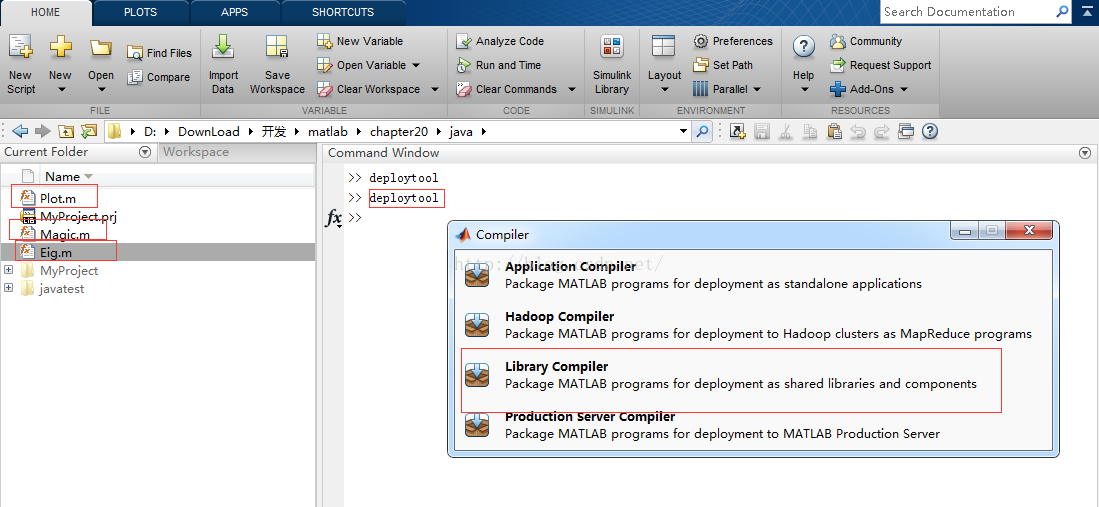Click the Compare files button
Screen dimensions: 1099x507
[x=159, y=77]
